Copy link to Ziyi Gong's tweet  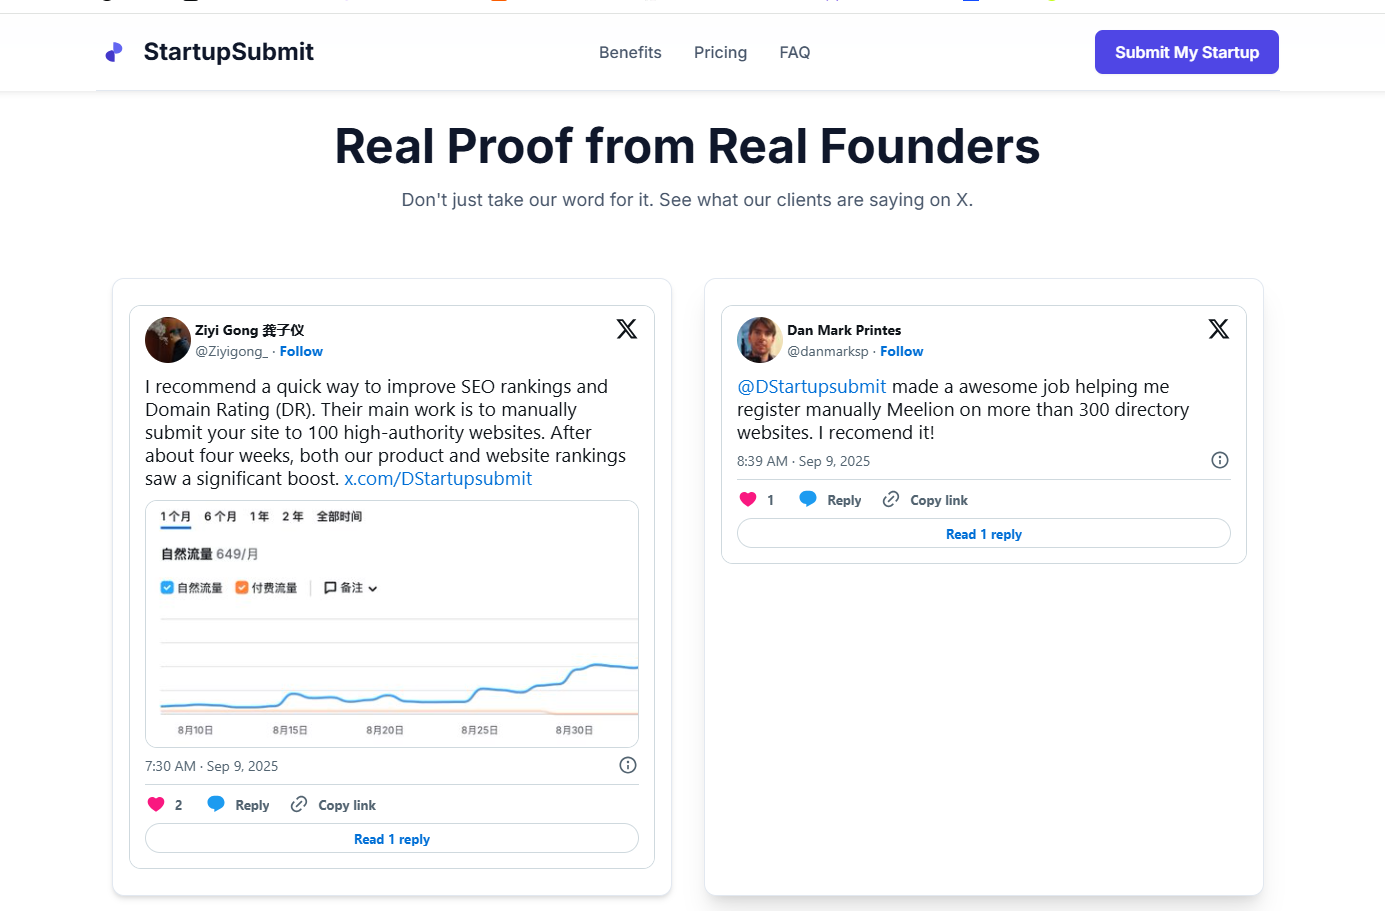click(297, 804)
